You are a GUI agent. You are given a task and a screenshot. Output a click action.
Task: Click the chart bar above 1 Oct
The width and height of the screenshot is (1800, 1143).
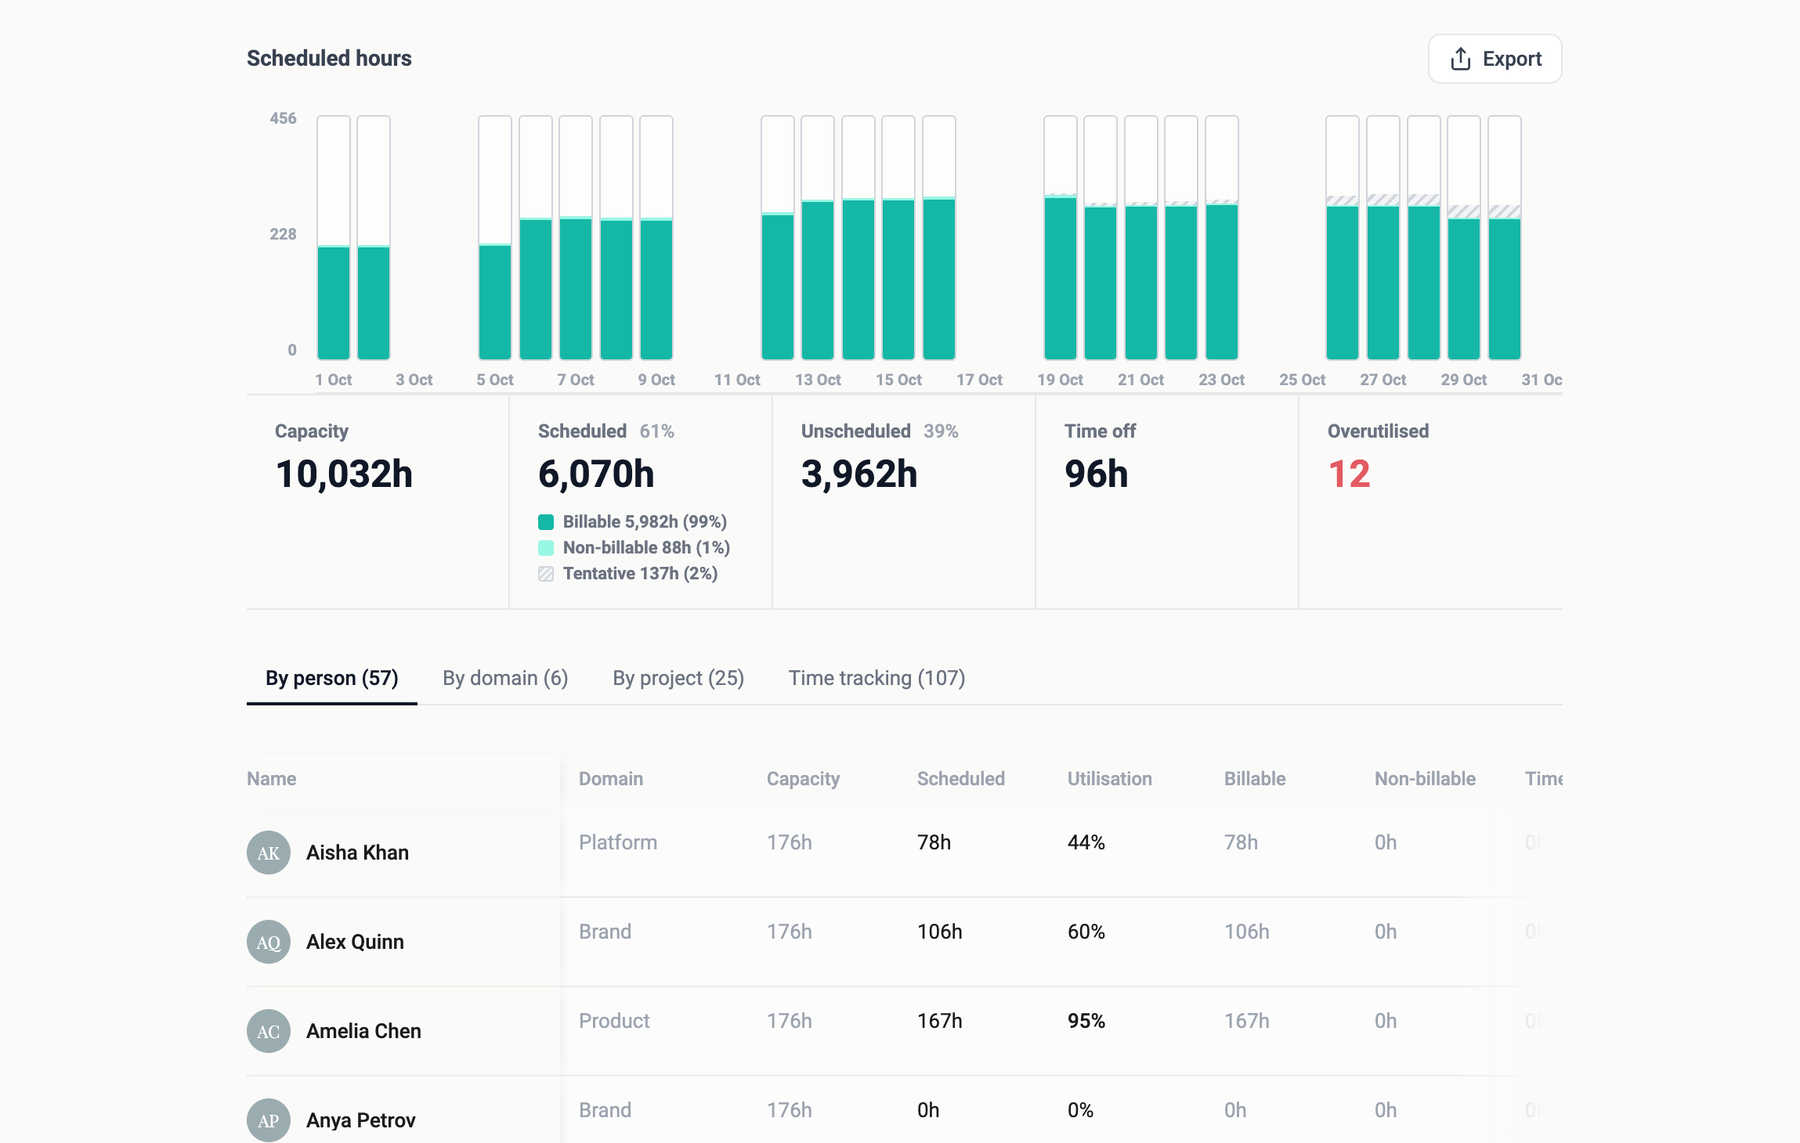coord(334,238)
